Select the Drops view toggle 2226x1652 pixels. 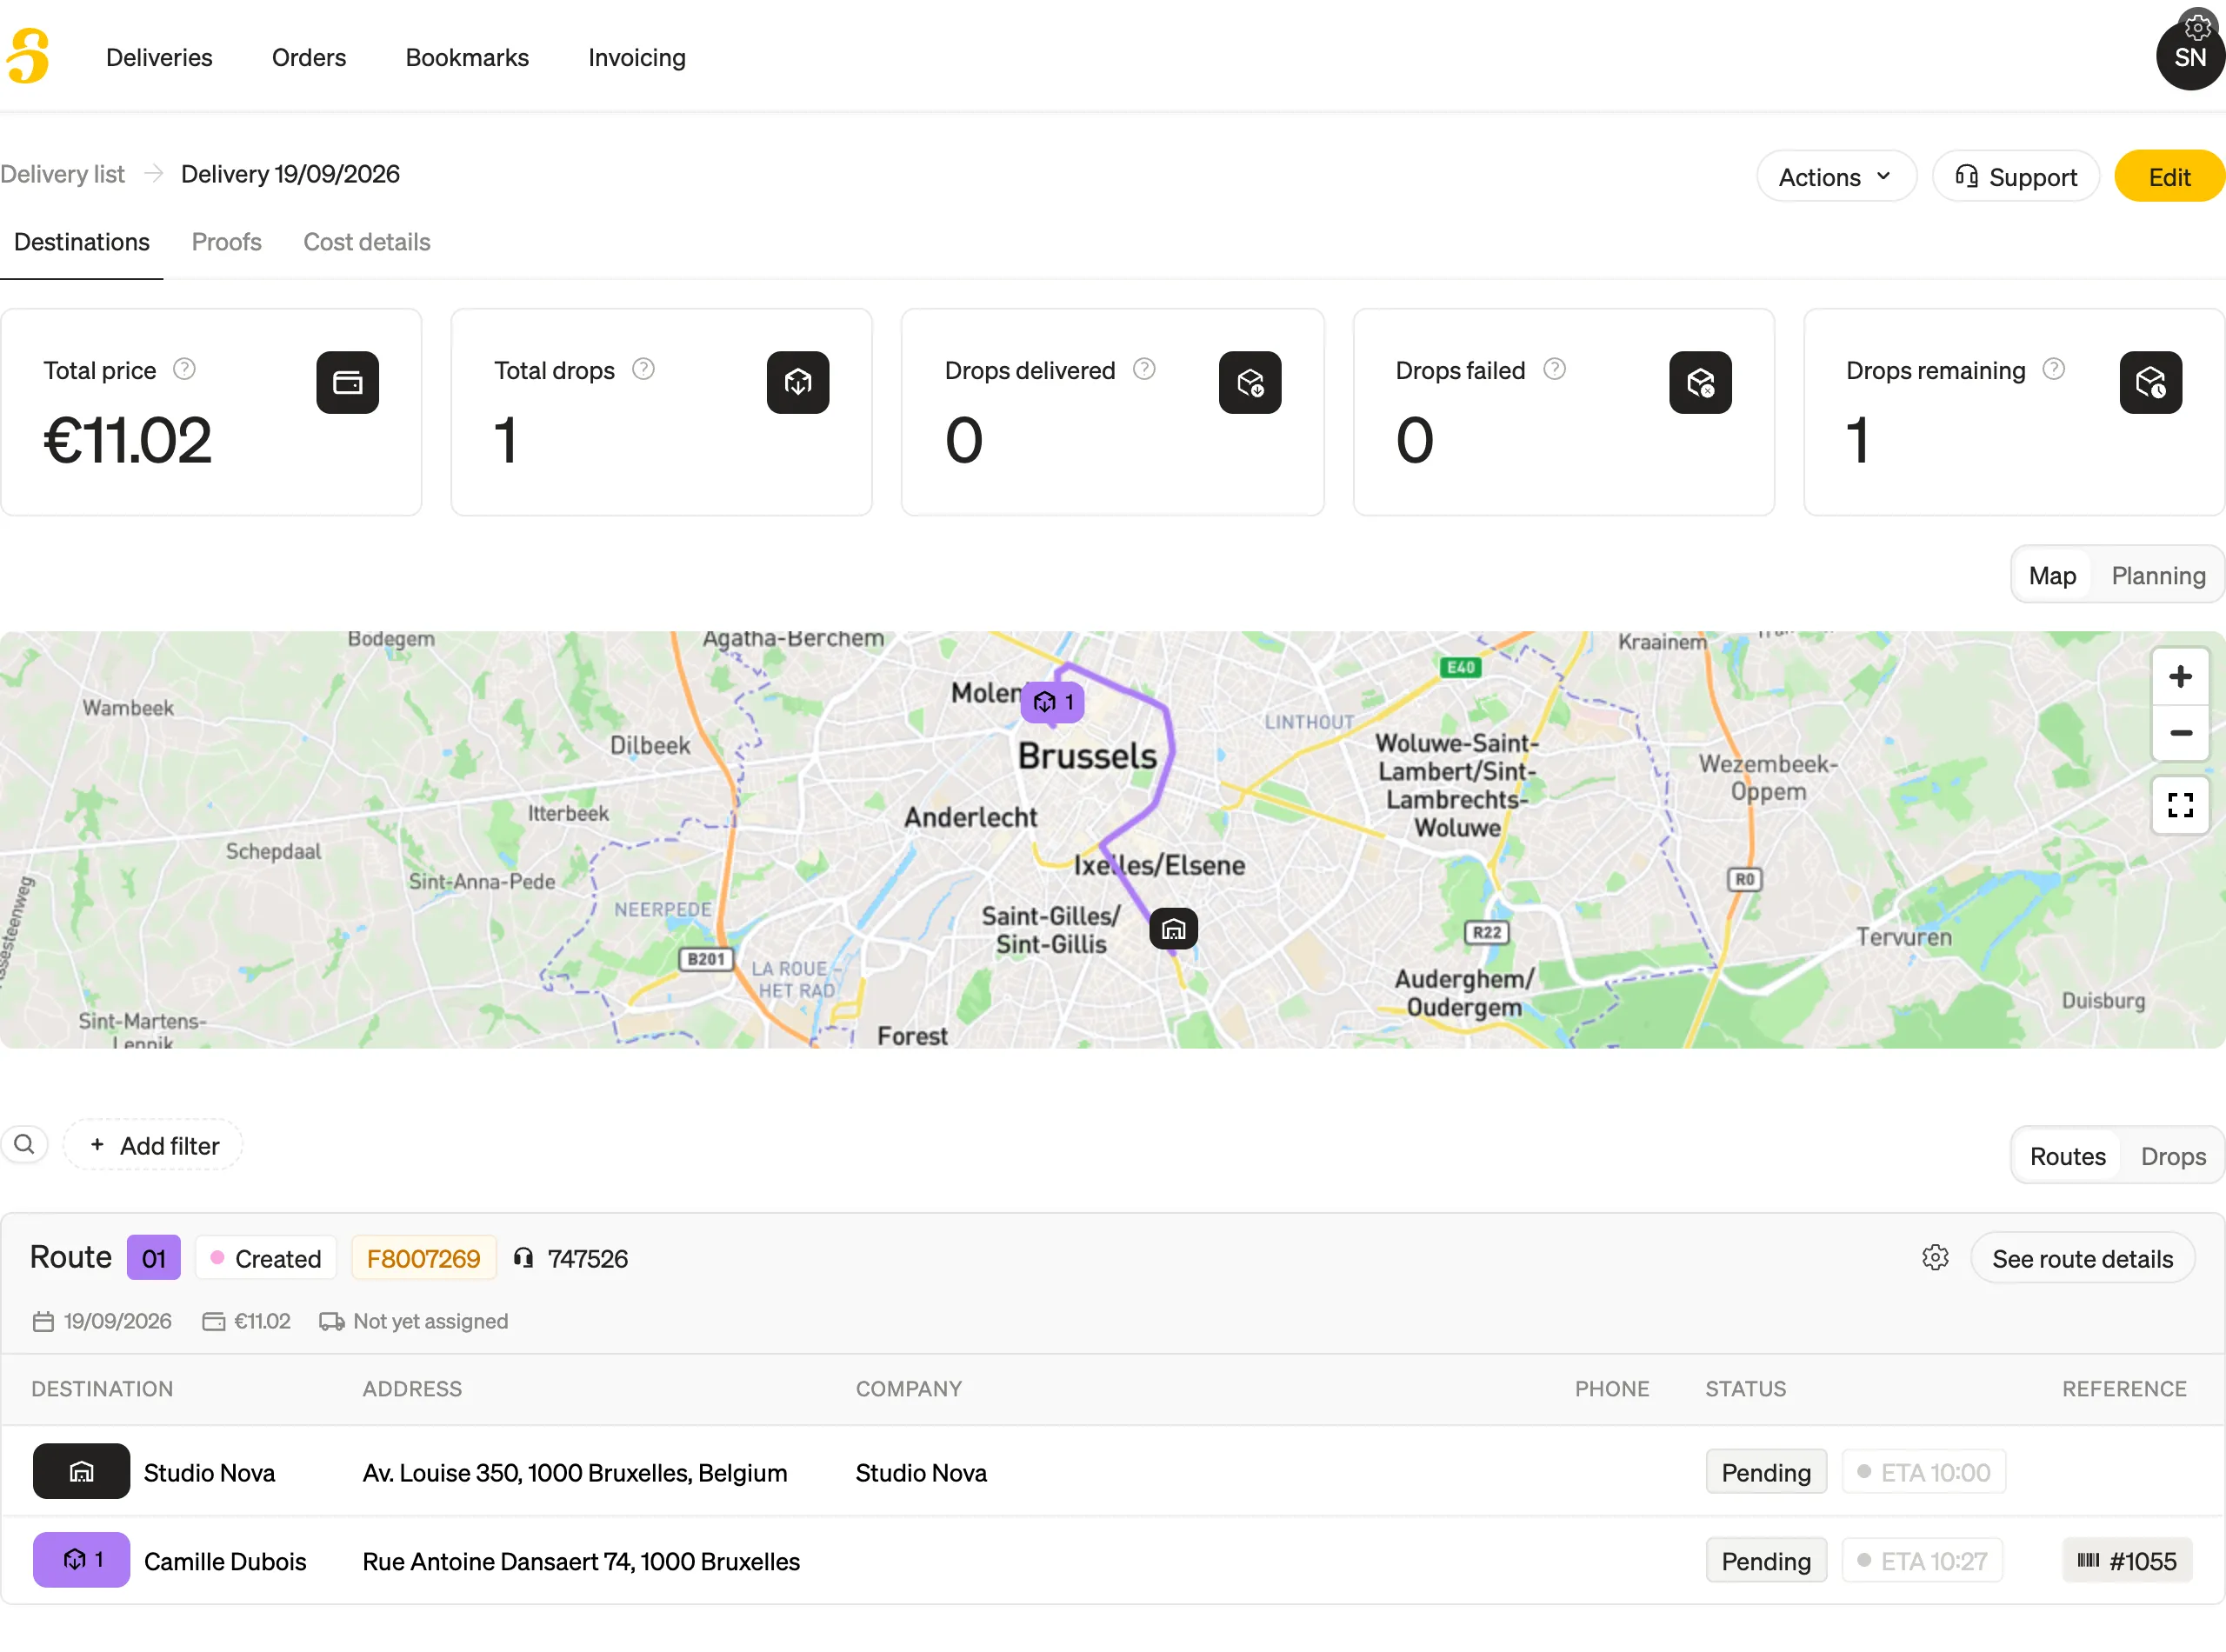2173,1156
